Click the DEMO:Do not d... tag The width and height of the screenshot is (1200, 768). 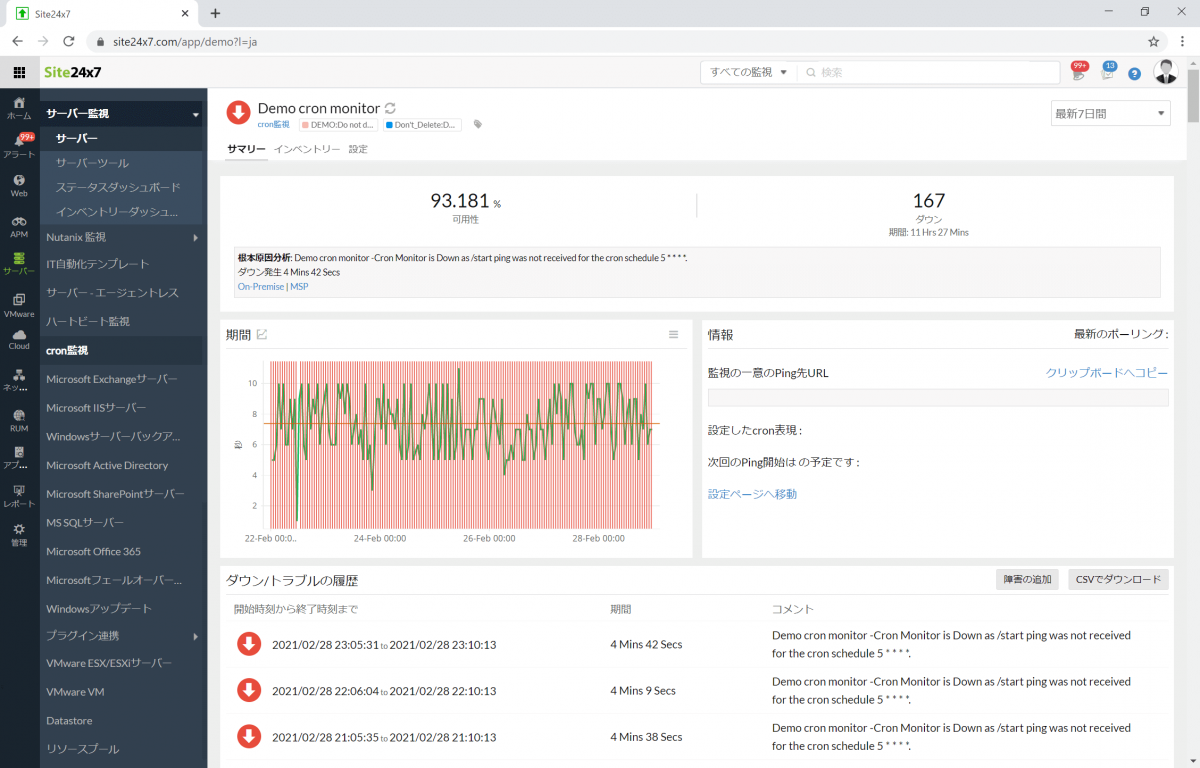pyautogui.click(x=337, y=125)
